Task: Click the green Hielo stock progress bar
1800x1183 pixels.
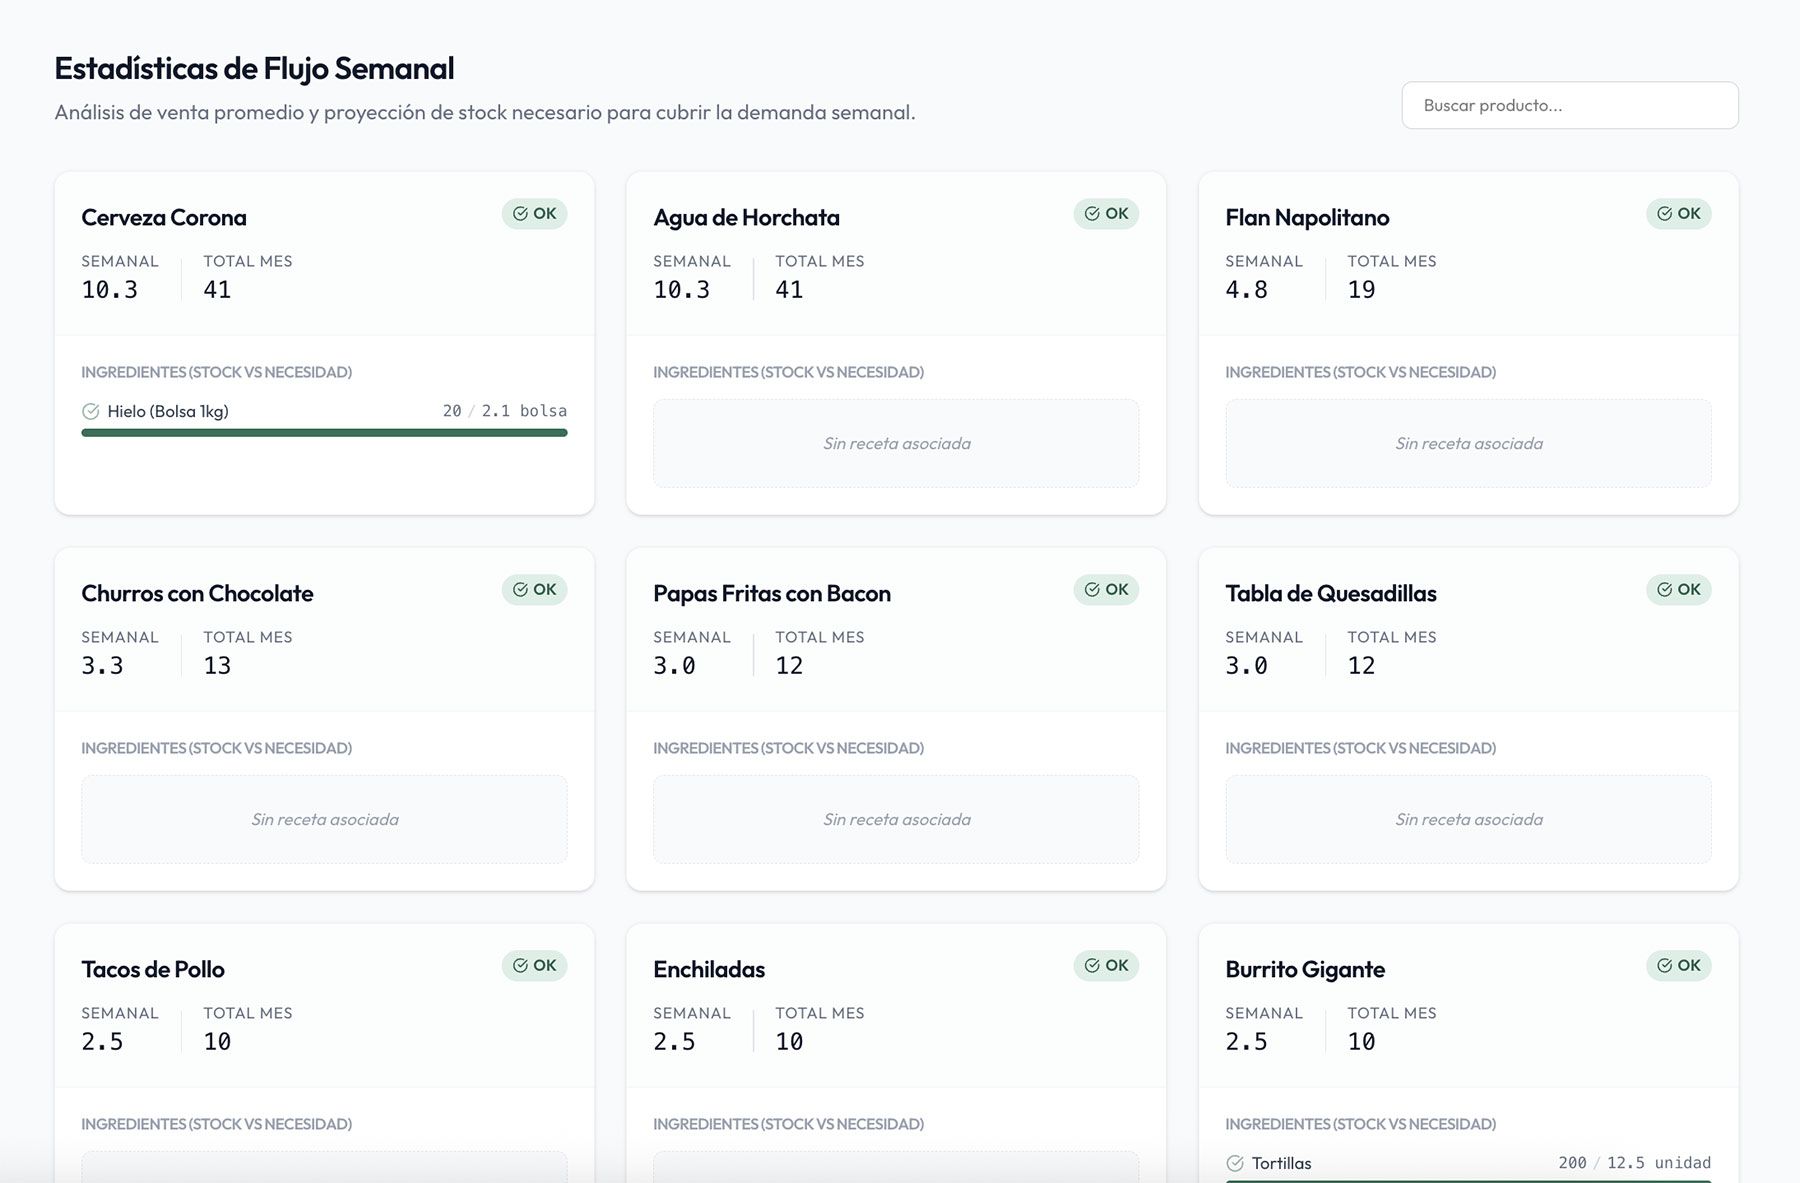Action: [324, 433]
